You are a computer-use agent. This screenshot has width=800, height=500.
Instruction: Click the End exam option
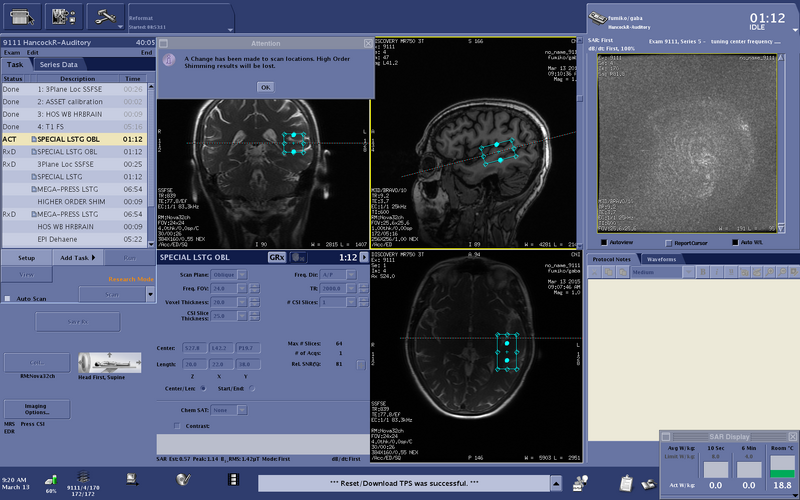[x=146, y=53]
